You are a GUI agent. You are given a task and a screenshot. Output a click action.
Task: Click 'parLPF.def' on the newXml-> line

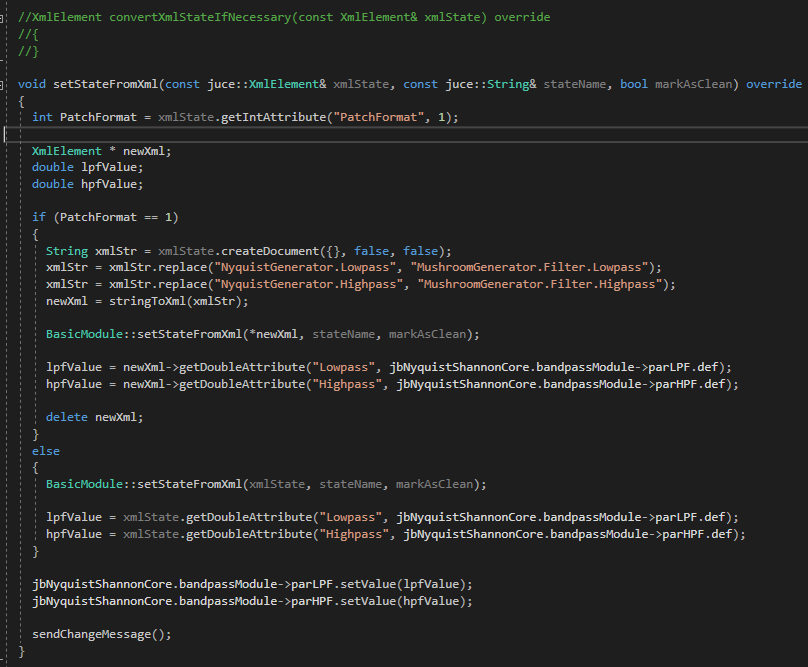[x=683, y=367]
